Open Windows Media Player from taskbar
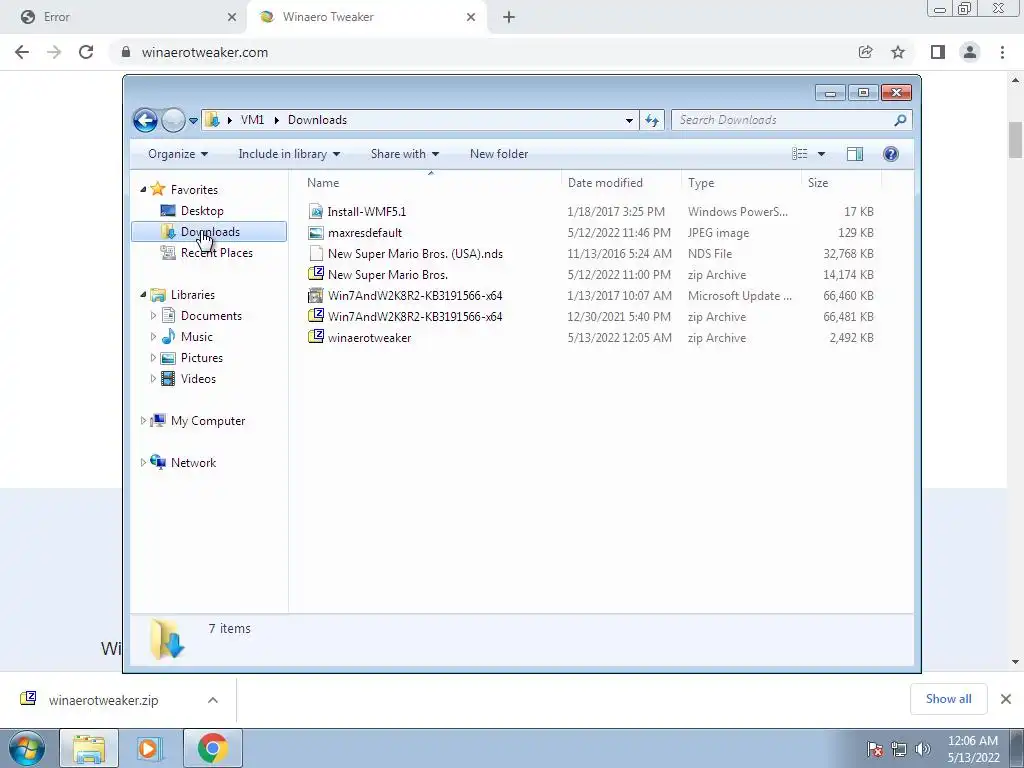Image resolution: width=1024 pixels, height=768 pixels. (x=149, y=748)
